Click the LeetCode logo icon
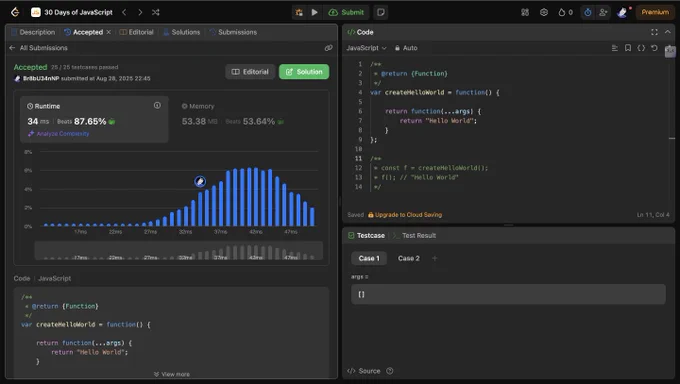Screen dimensions: 680x384 pos(15,12)
